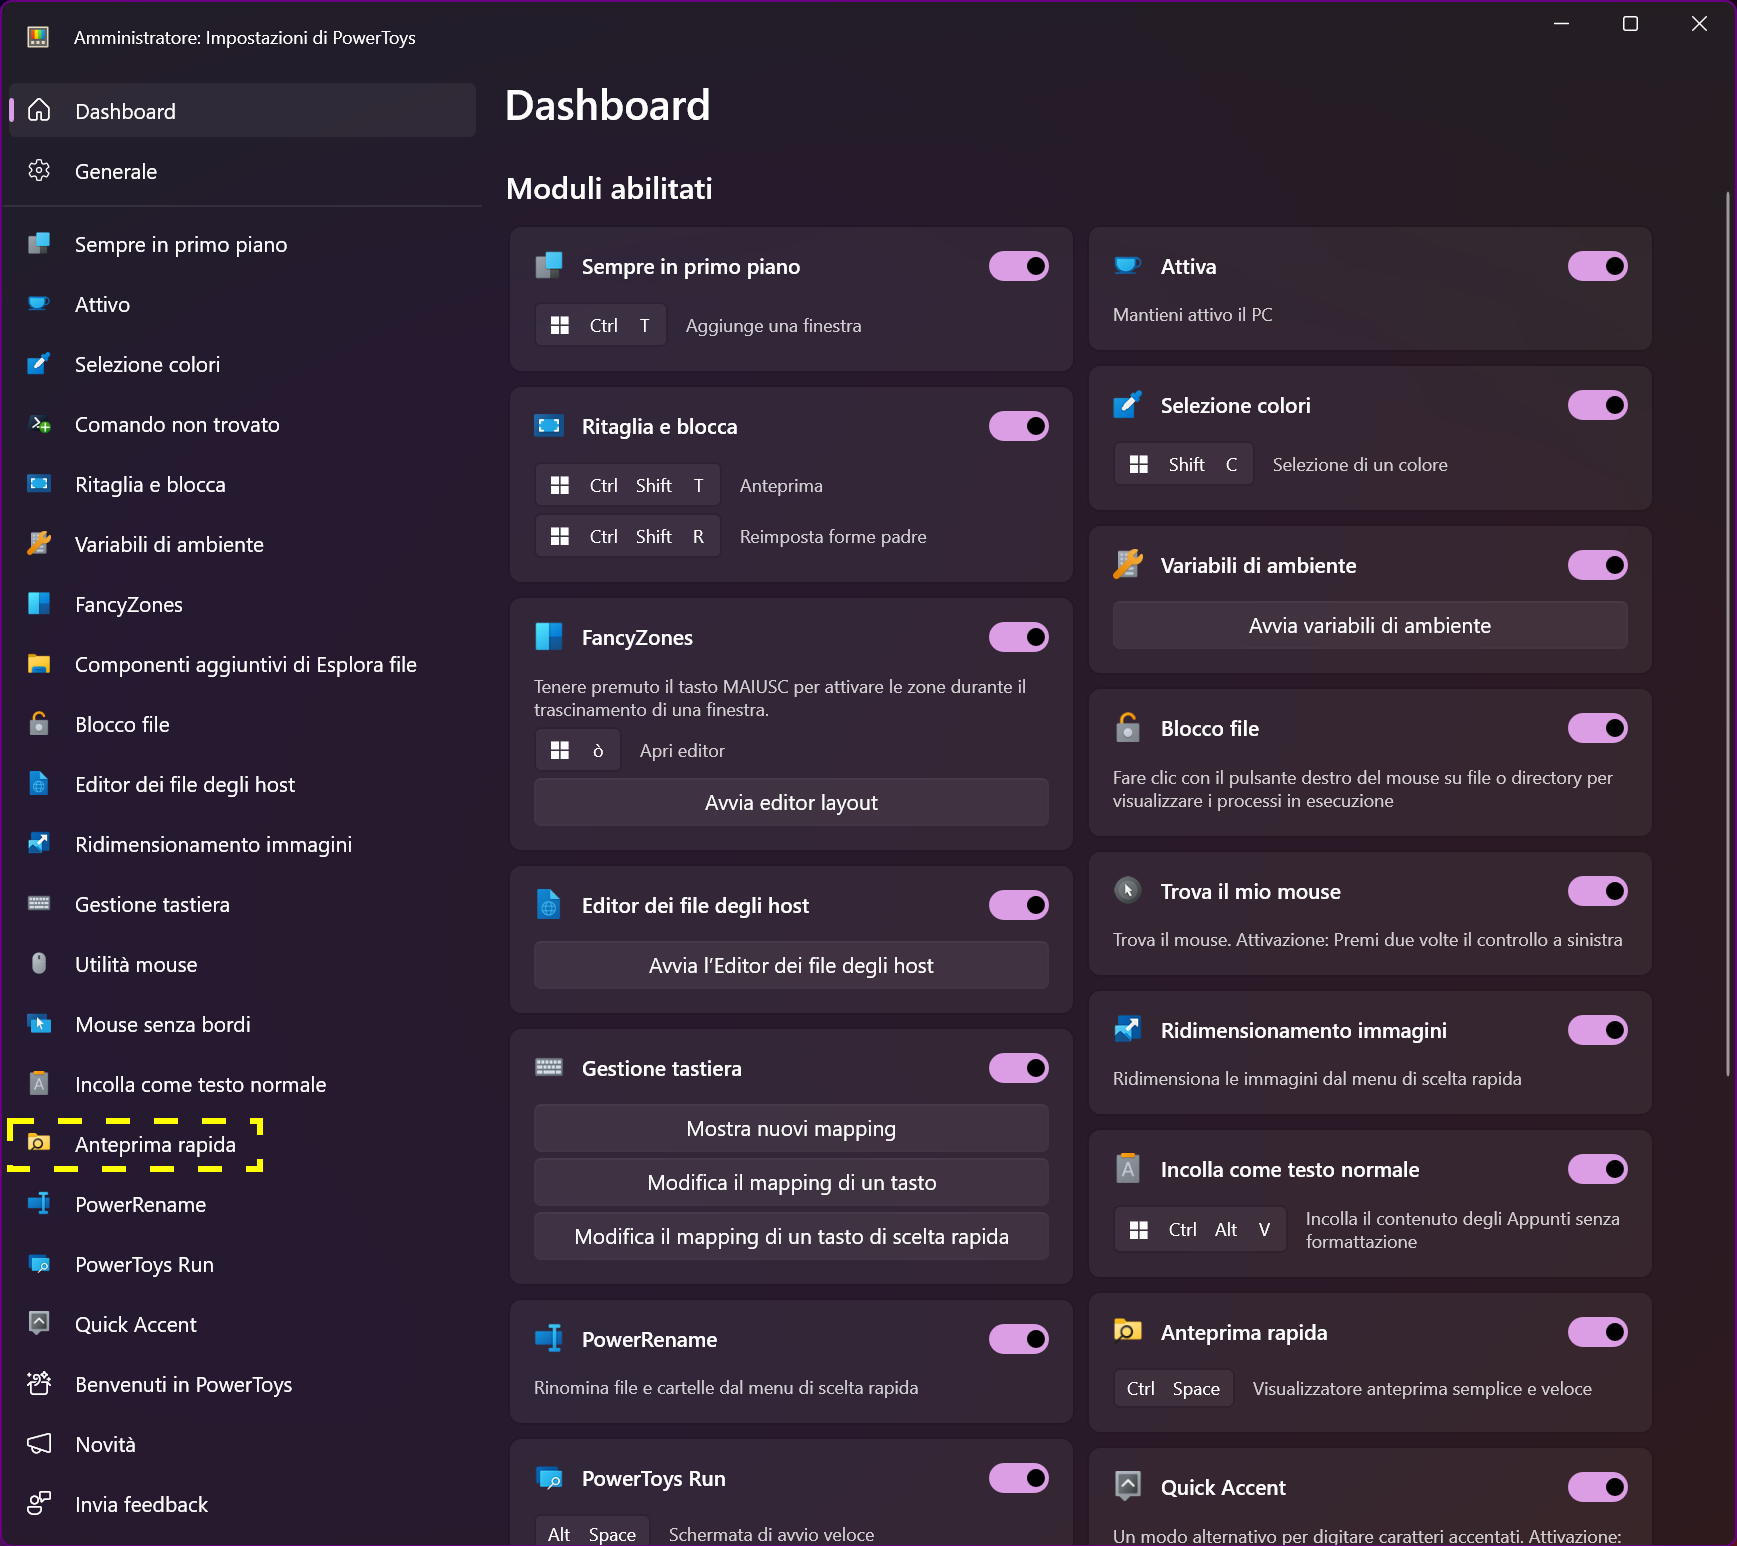Go to Generale settings page
The image size is (1737, 1546).
pyautogui.click(x=242, y=171)
